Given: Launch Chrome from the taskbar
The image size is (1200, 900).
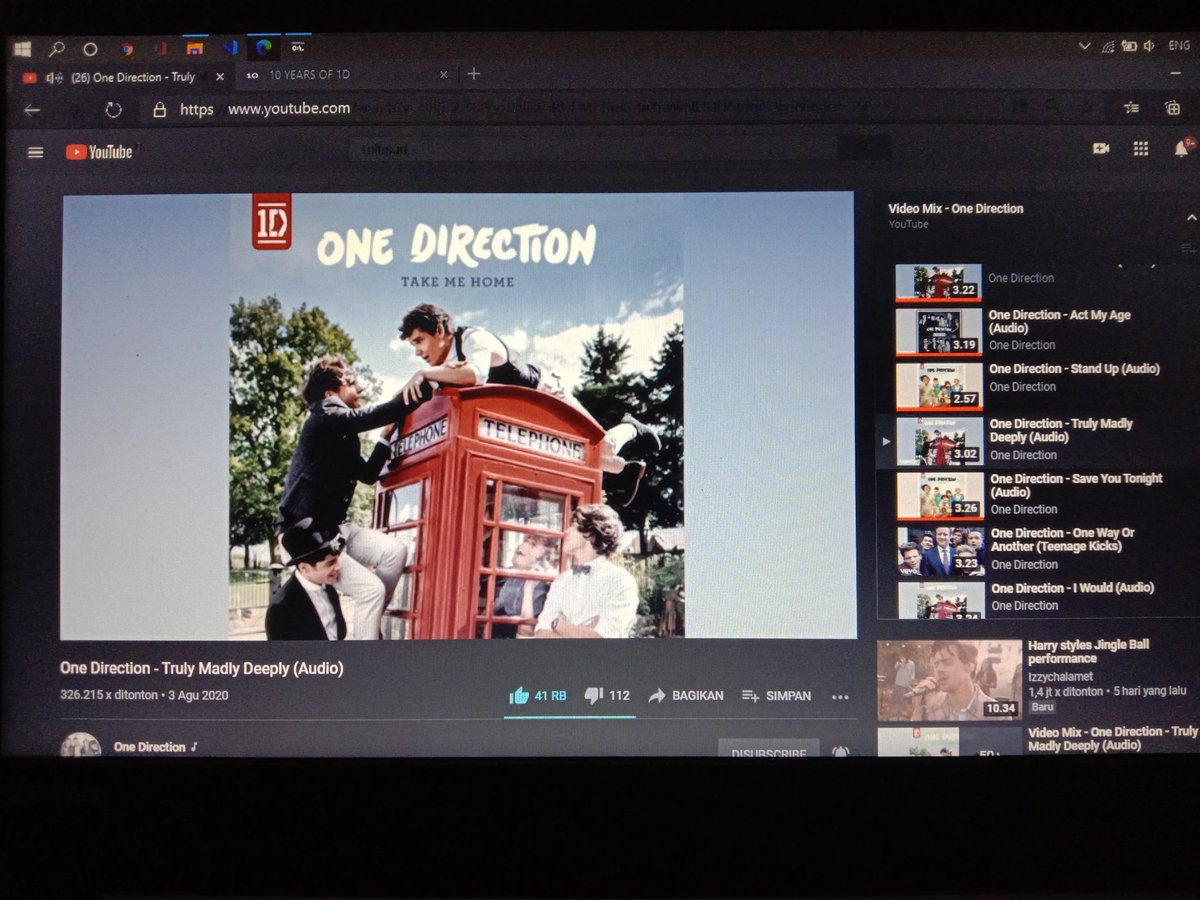Looking at the screenshot, I should click(x=127, y=47).
